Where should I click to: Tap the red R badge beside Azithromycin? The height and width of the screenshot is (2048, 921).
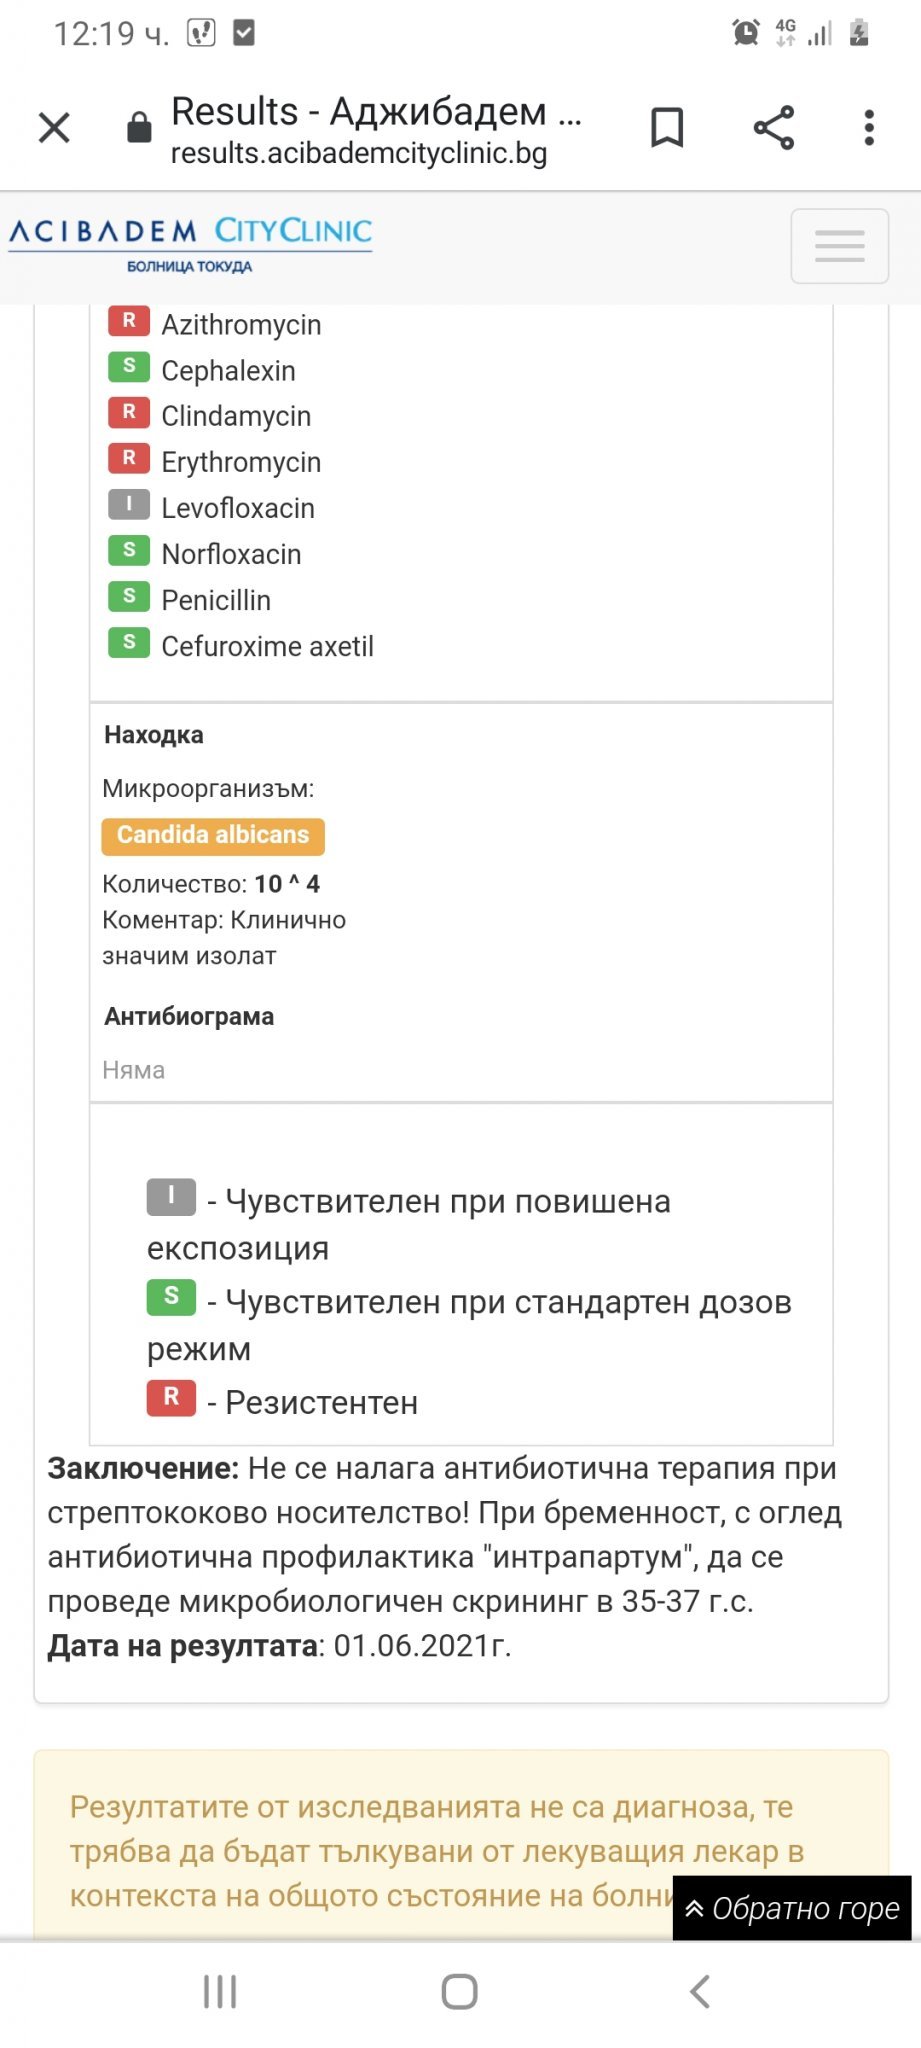[x=129, y=321]
